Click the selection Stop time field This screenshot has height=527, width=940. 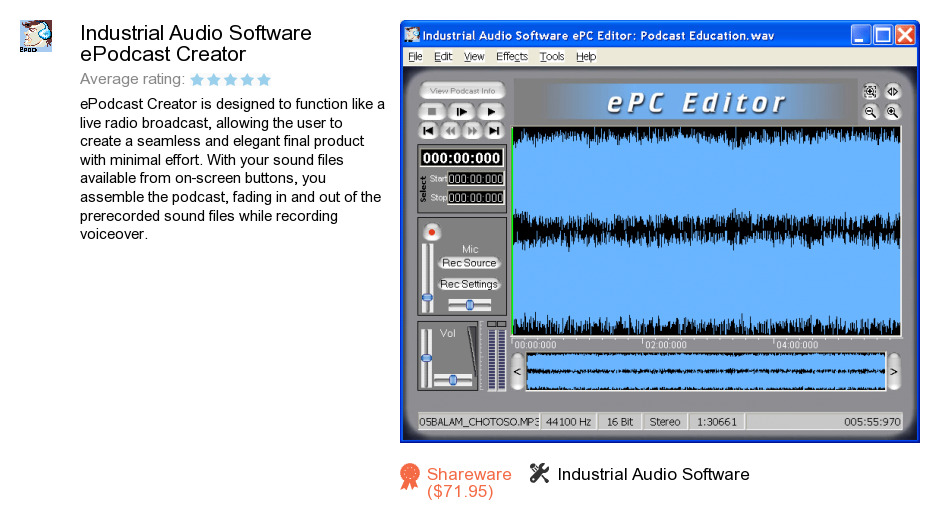coord(476,198)
